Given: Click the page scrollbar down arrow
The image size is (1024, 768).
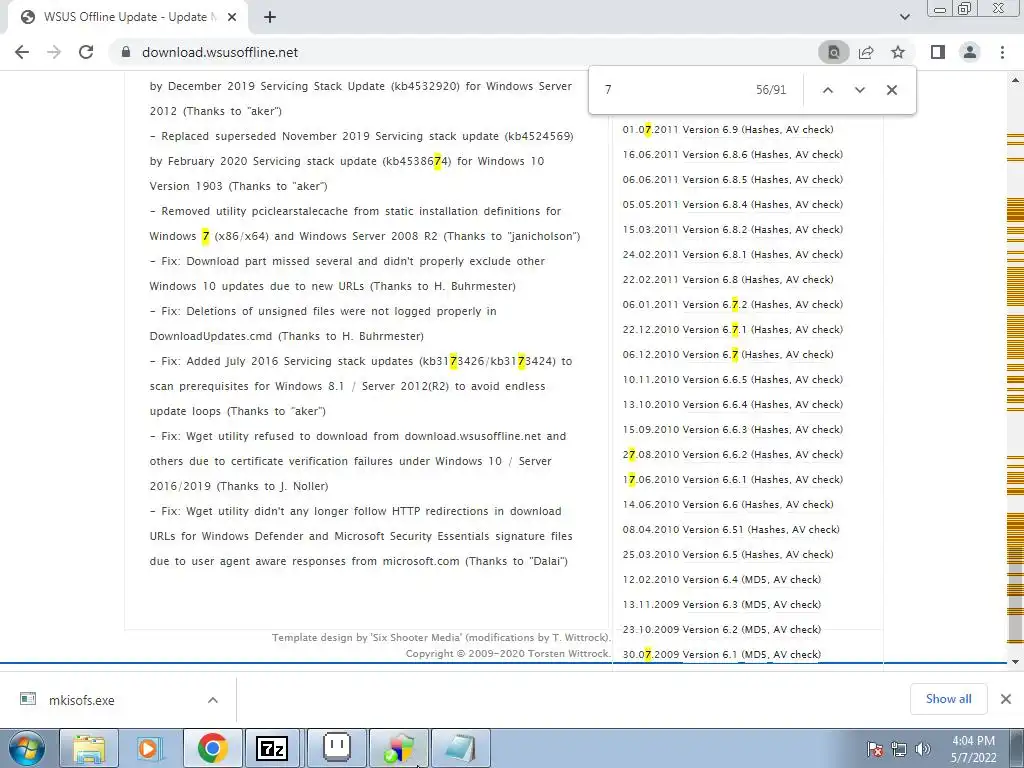Looking at the screenshot, I should coord(1015,662).
